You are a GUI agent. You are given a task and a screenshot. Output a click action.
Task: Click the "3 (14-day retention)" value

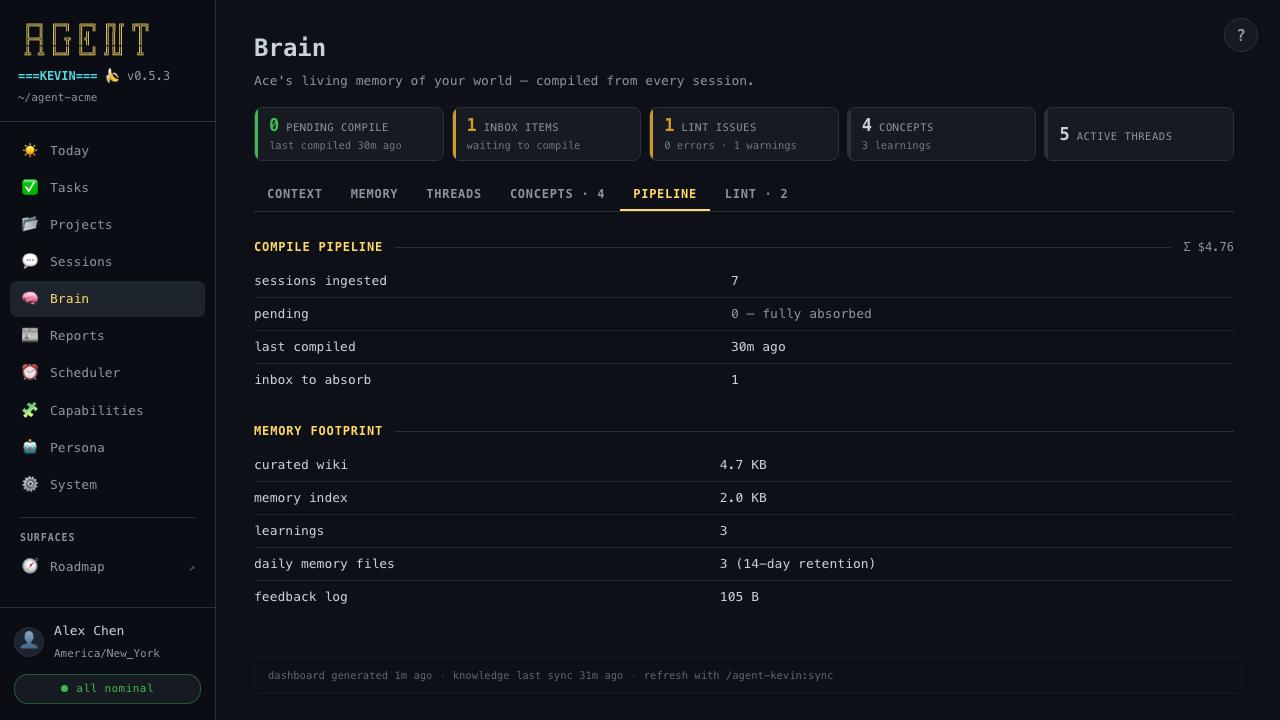tap(798, 564)
